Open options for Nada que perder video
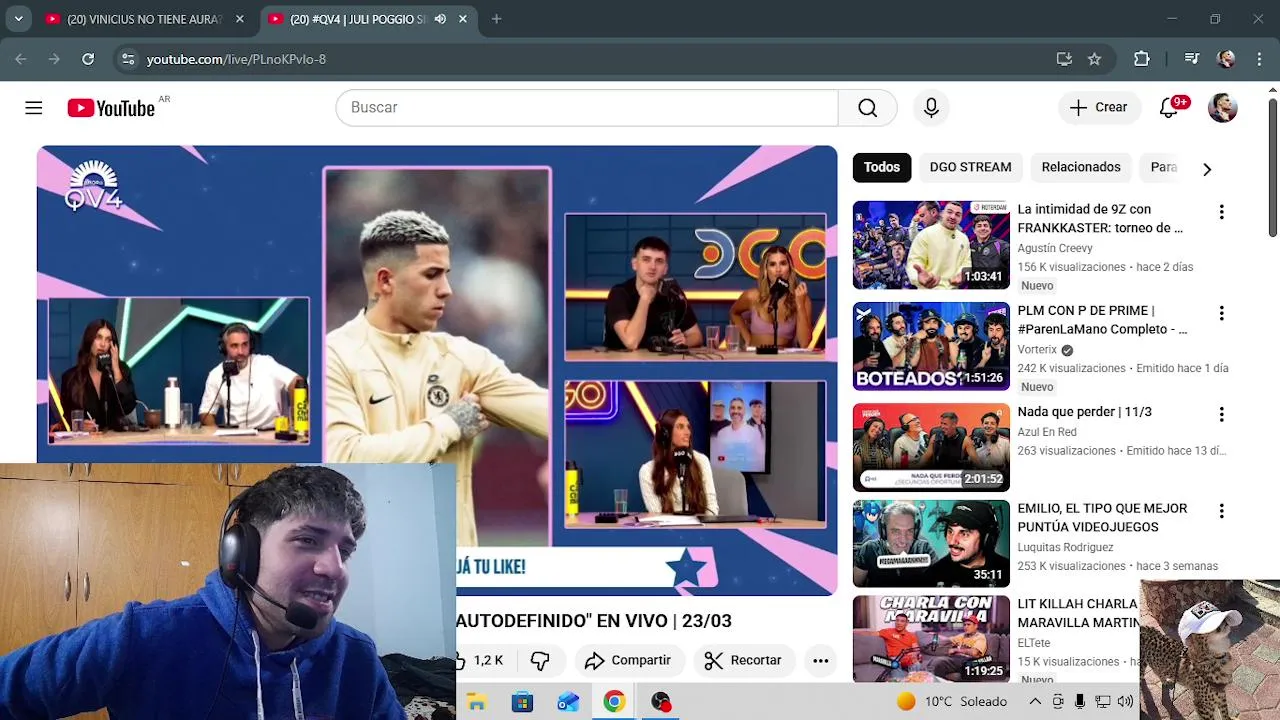Viewport: 1280px width, 720px height. 1221,414
